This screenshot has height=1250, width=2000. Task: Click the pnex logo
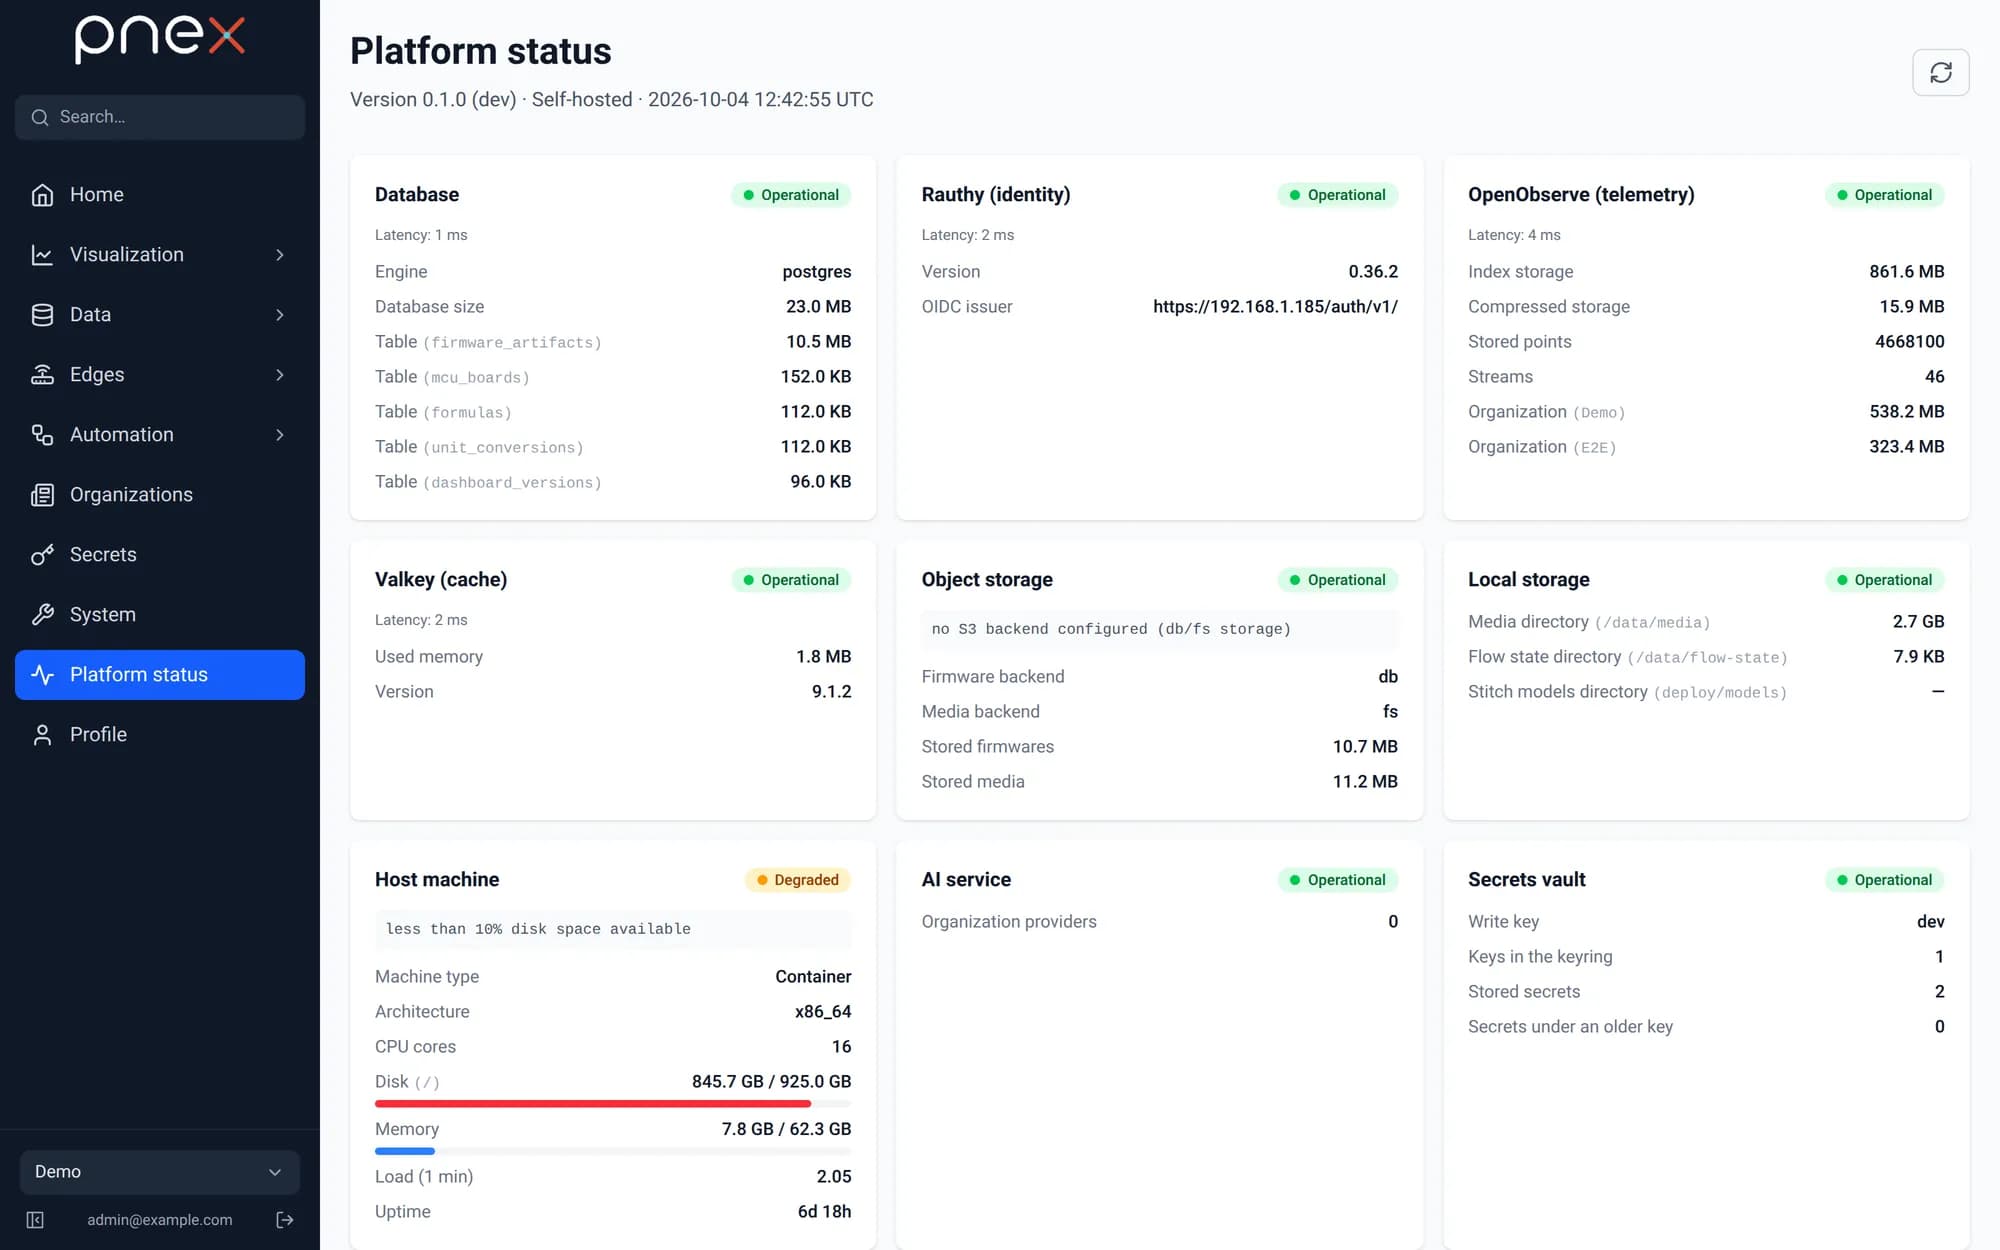pos(160,40)
